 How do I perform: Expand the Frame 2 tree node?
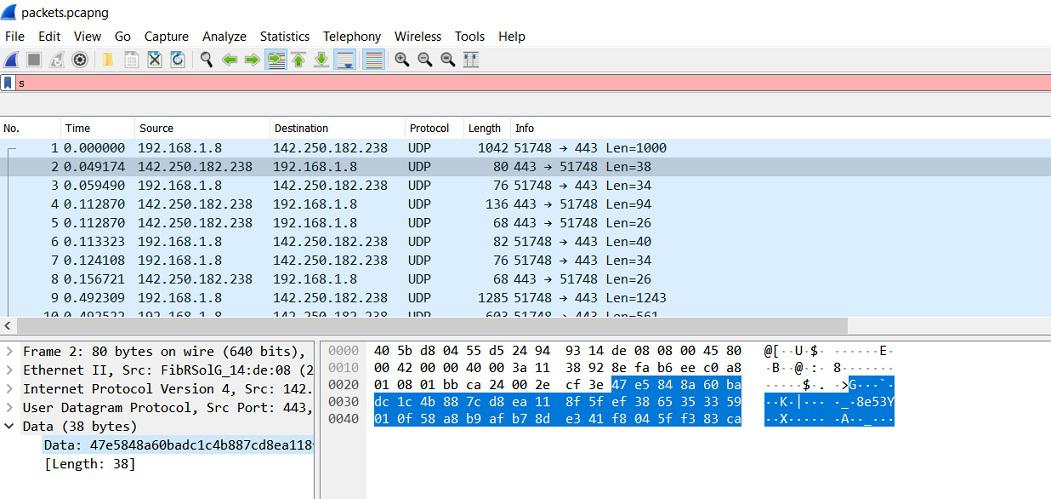[x=9, y=351]
